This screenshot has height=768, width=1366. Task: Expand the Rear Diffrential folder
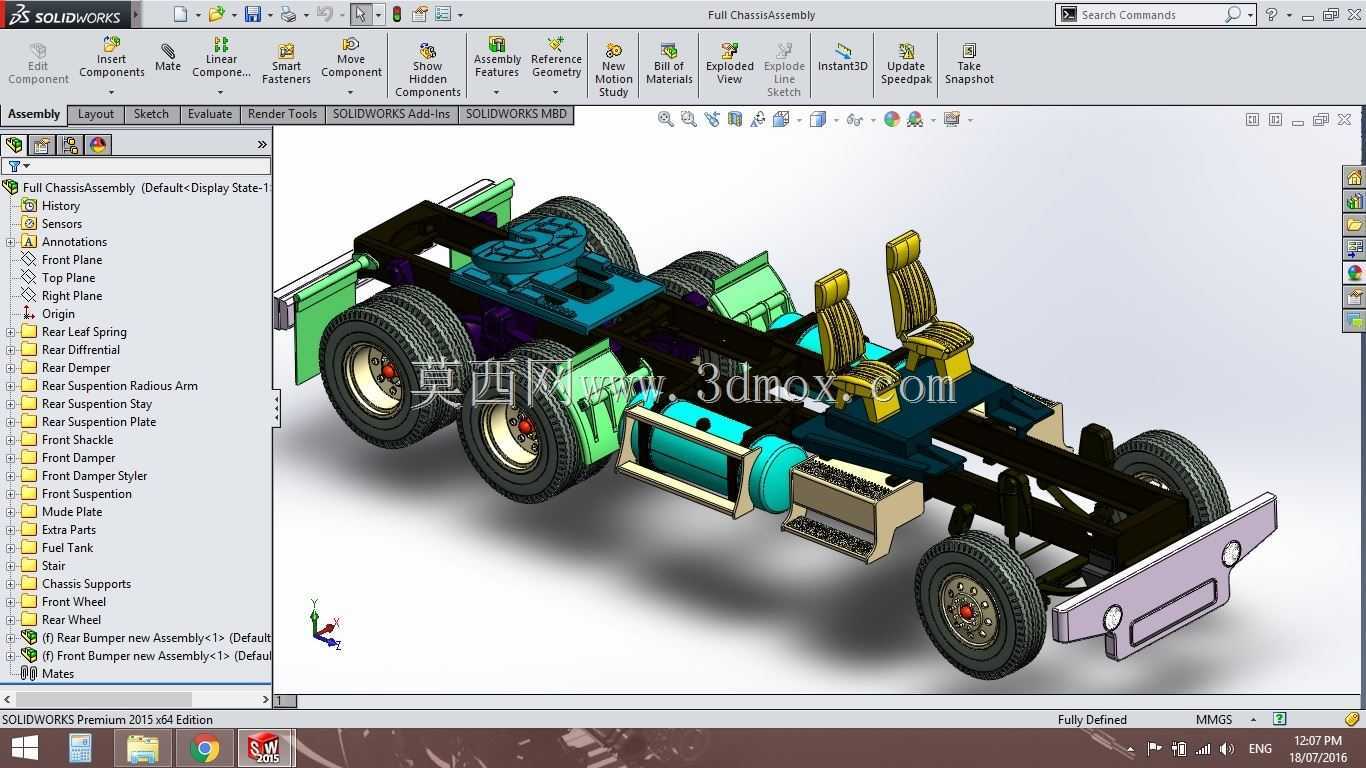coord(11,350)
